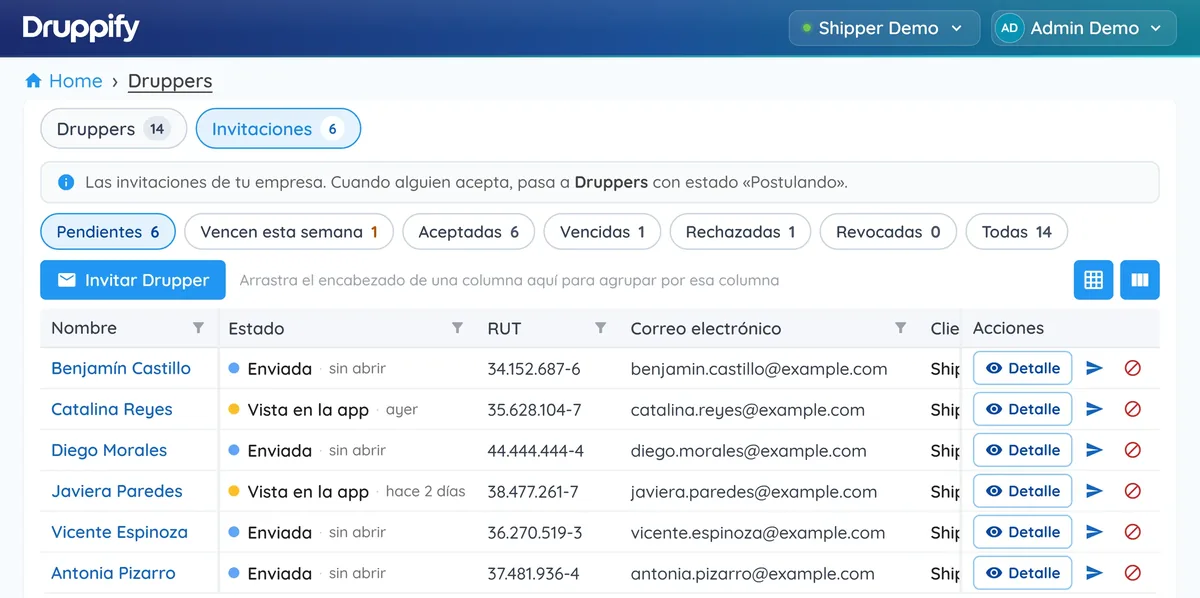
Task: Revoke Catalina Reyes's invitation
Action: click(1133, 409)
